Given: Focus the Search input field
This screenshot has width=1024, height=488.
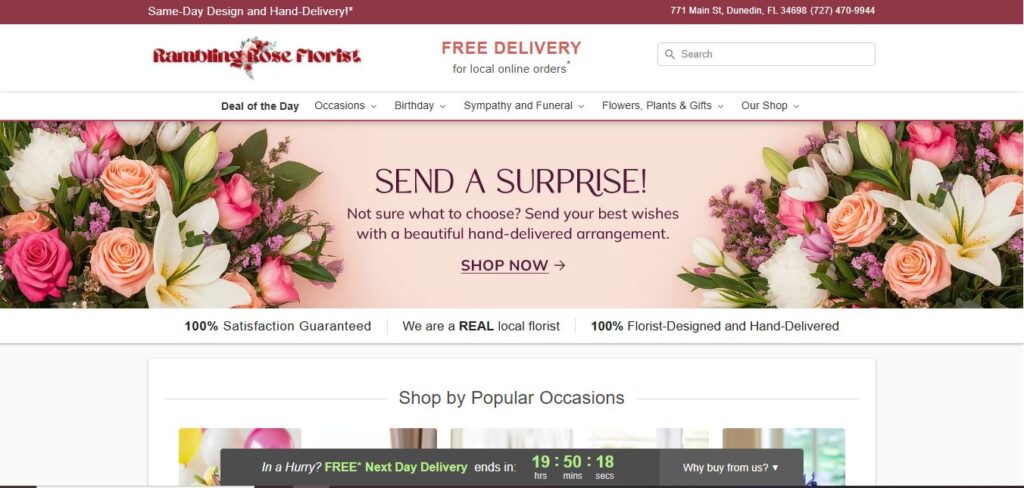Looking at the screenshot, I should (766, 54).
